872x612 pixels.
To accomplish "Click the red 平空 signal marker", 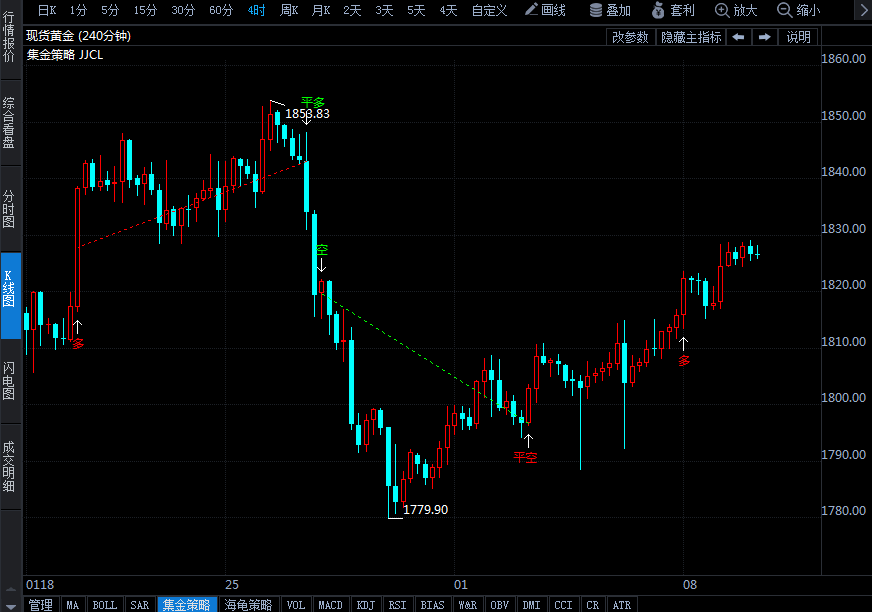I will pos(526,457).
